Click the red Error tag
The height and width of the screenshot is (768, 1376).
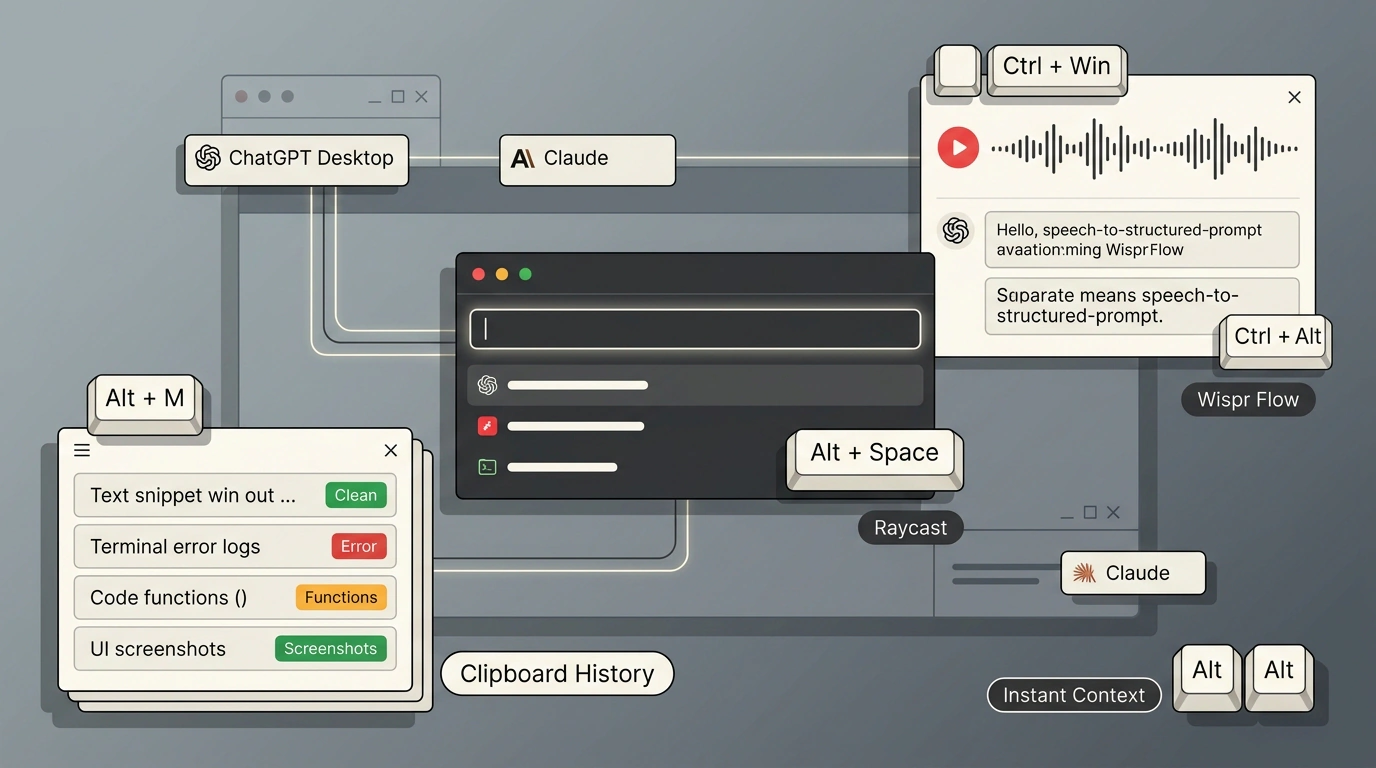click(358, 546)
